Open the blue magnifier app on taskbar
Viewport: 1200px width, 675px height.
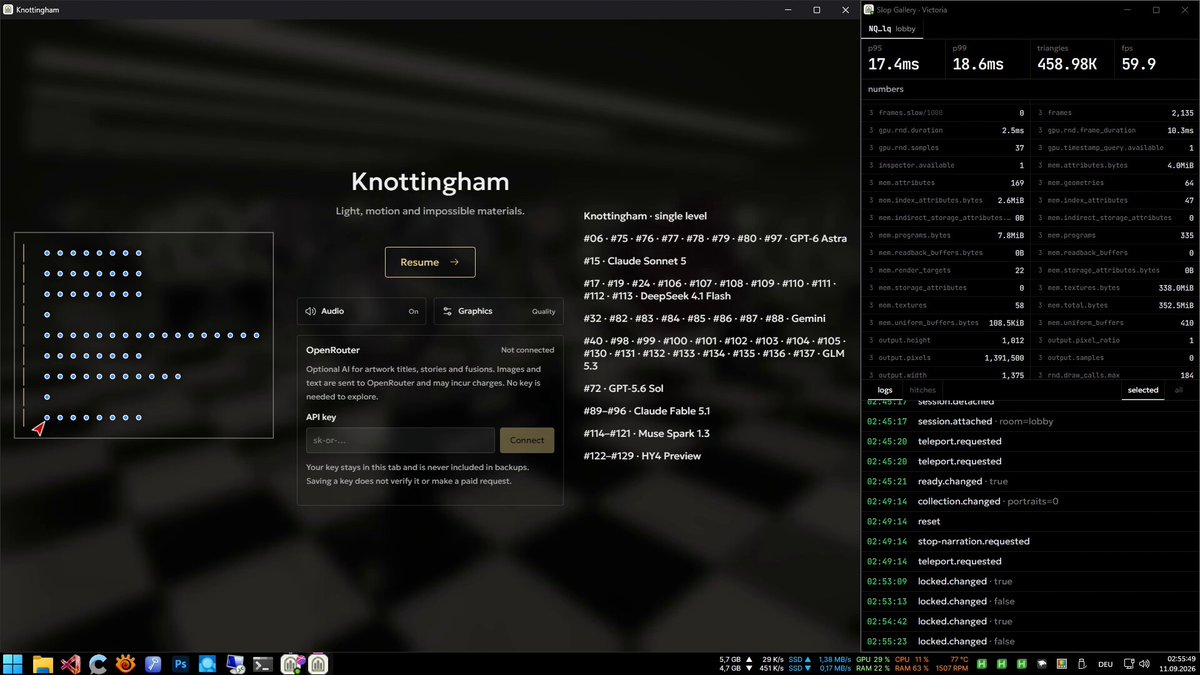[208, 663]
